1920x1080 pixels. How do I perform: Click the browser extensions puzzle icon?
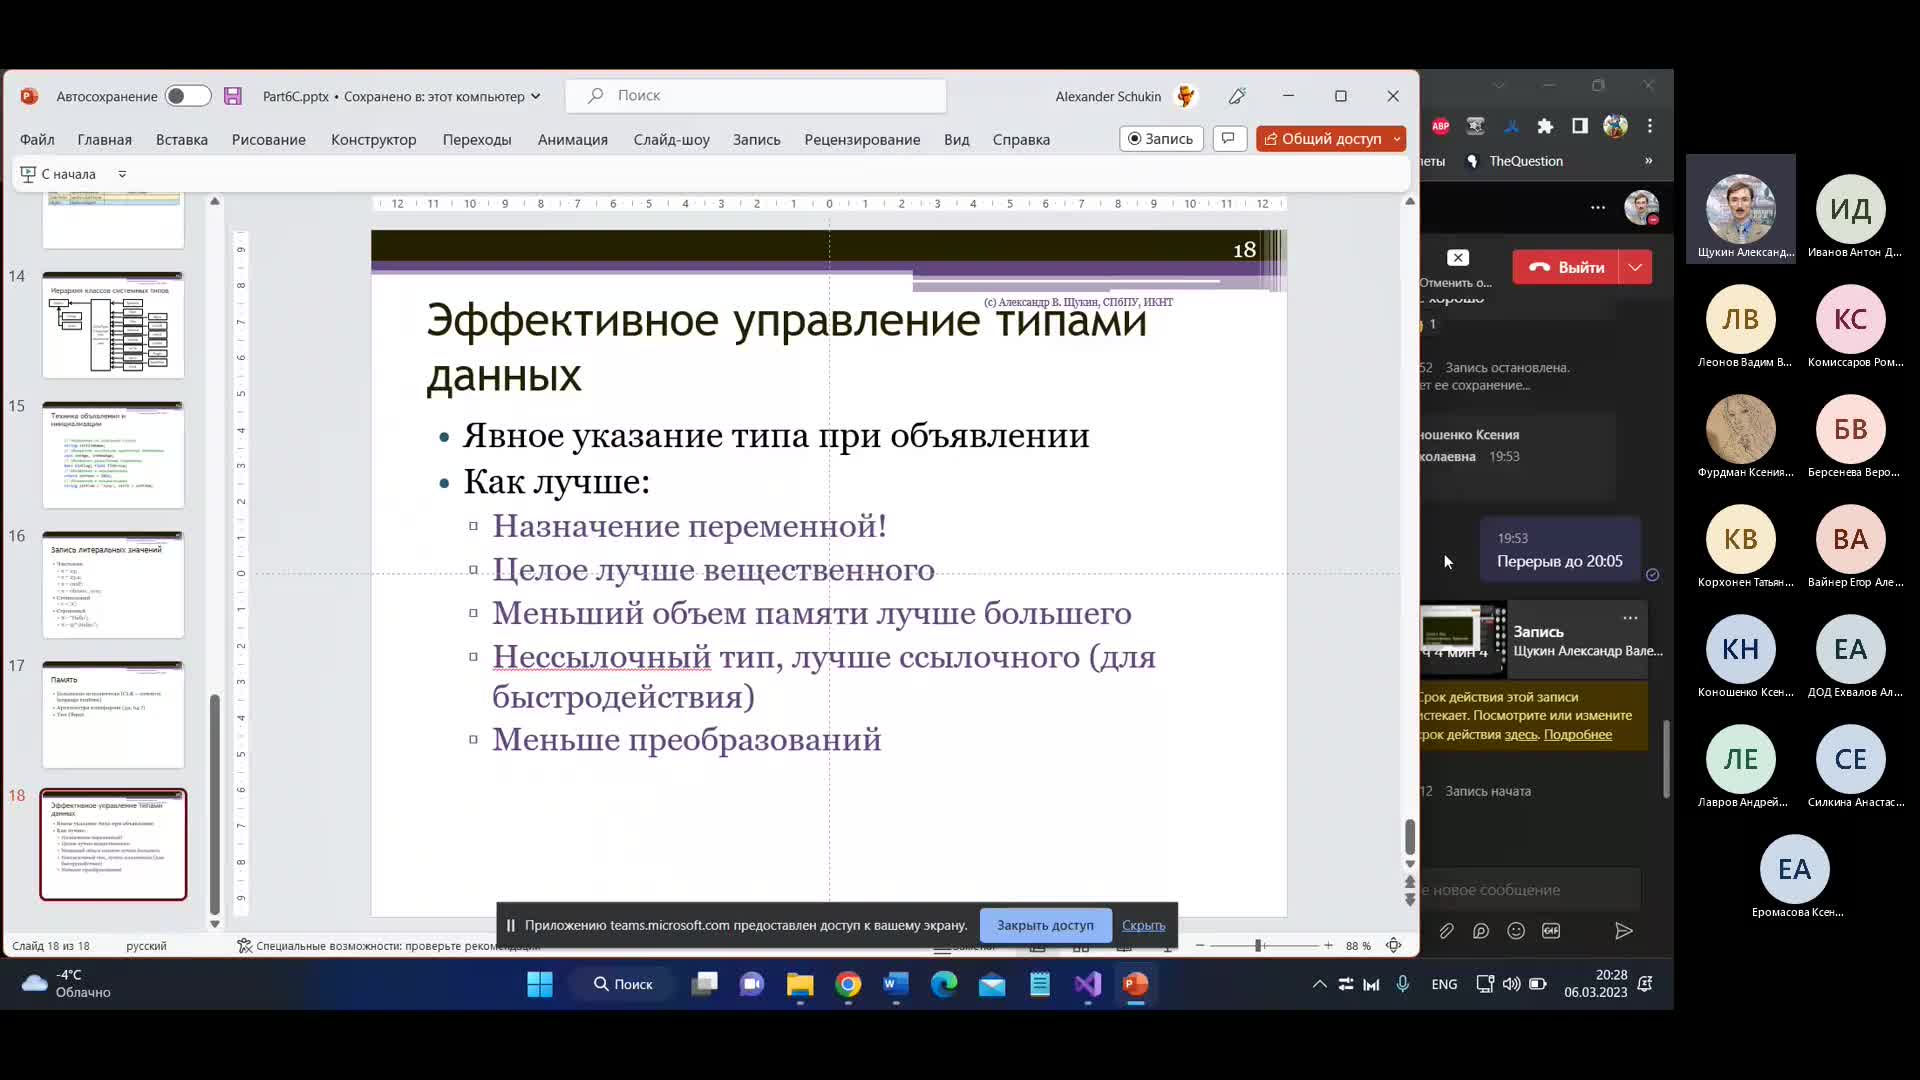point(1545,126)
